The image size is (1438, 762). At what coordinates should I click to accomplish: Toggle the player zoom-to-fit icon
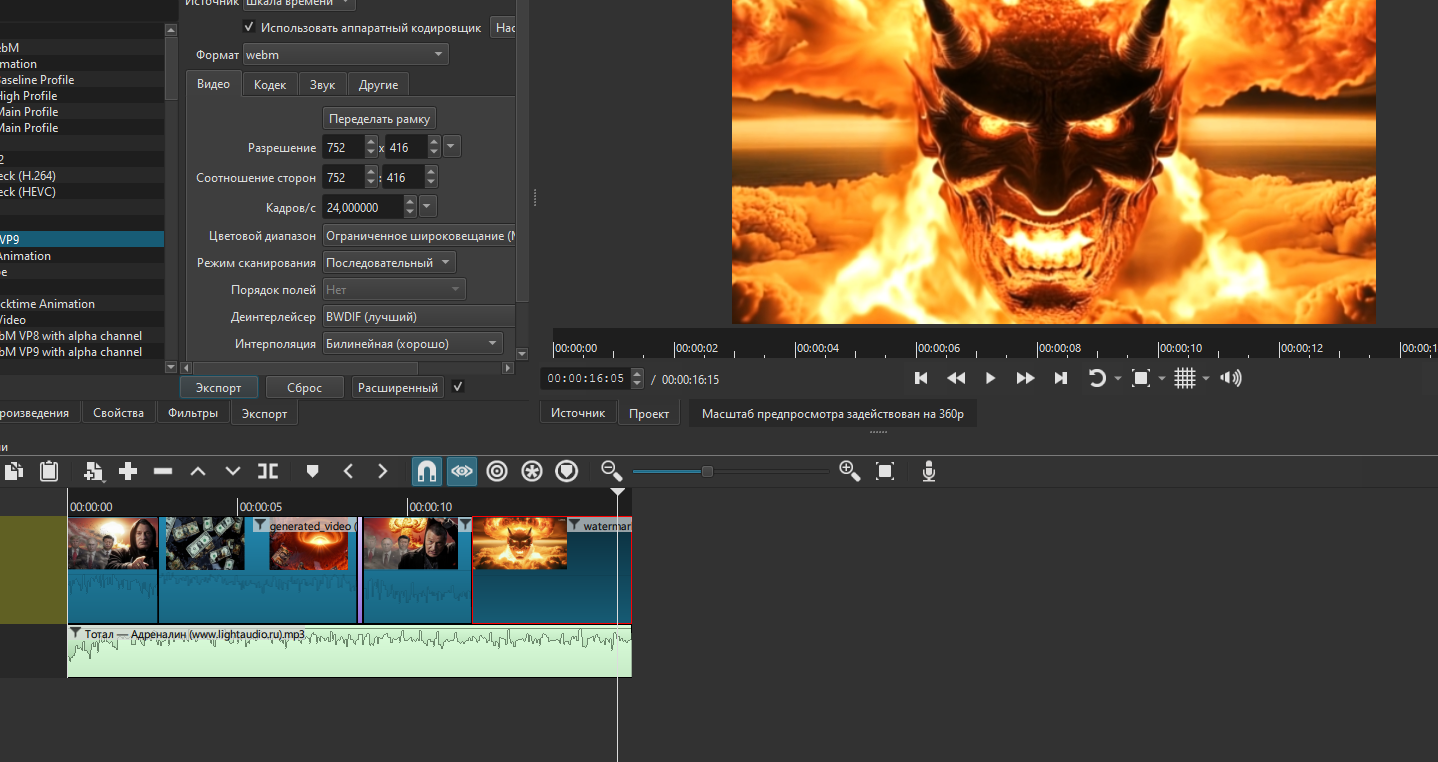[x=1141, y=378]
